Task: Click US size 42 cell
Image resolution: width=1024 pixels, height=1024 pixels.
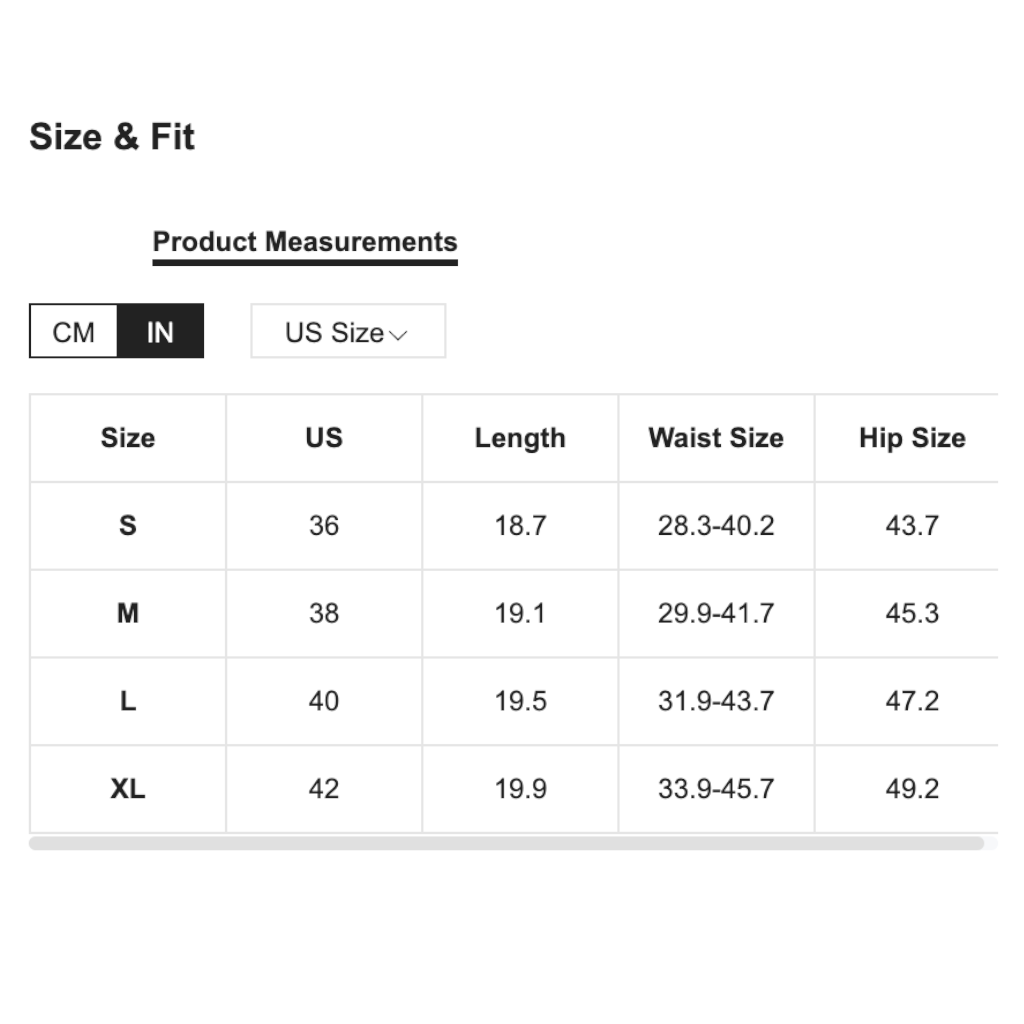Action: [323, 789]
